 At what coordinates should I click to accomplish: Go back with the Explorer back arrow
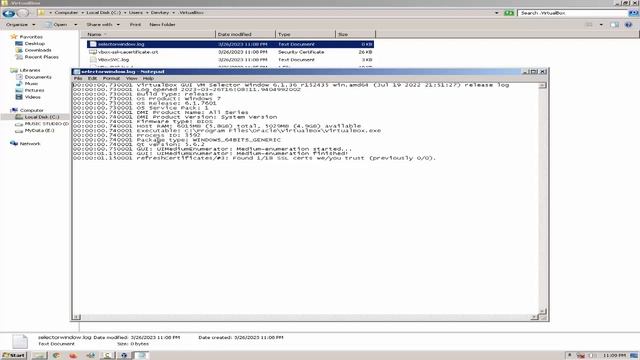tap(9, 13)
